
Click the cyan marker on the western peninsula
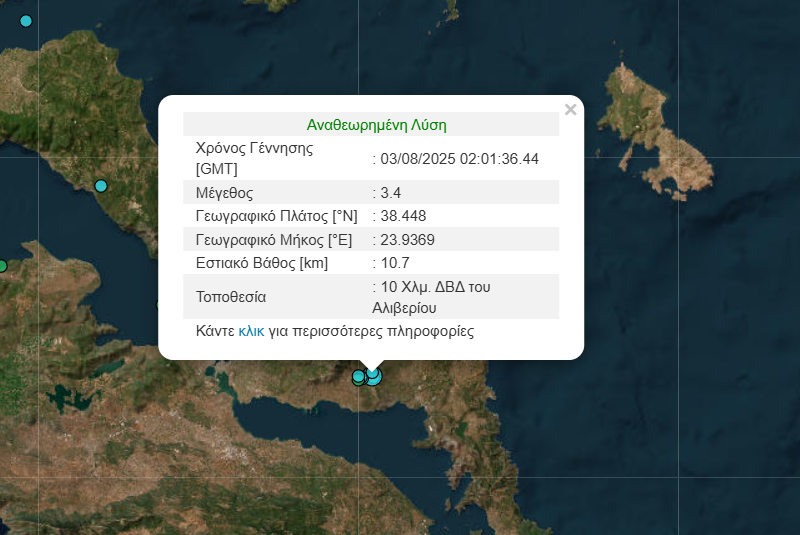(x=100, y=186)
